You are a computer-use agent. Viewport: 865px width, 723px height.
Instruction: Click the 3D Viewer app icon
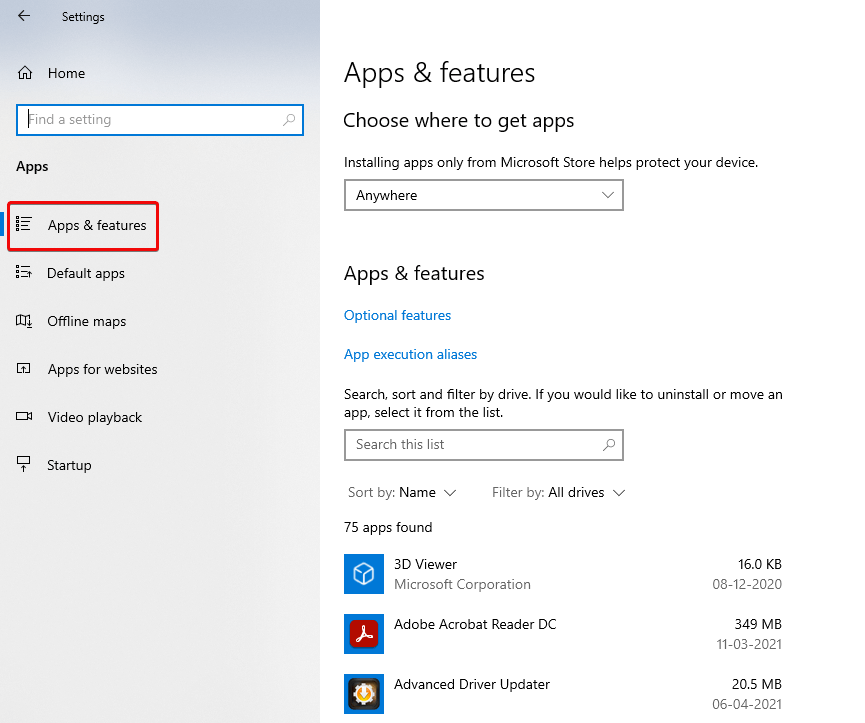(x=364, y=574)
